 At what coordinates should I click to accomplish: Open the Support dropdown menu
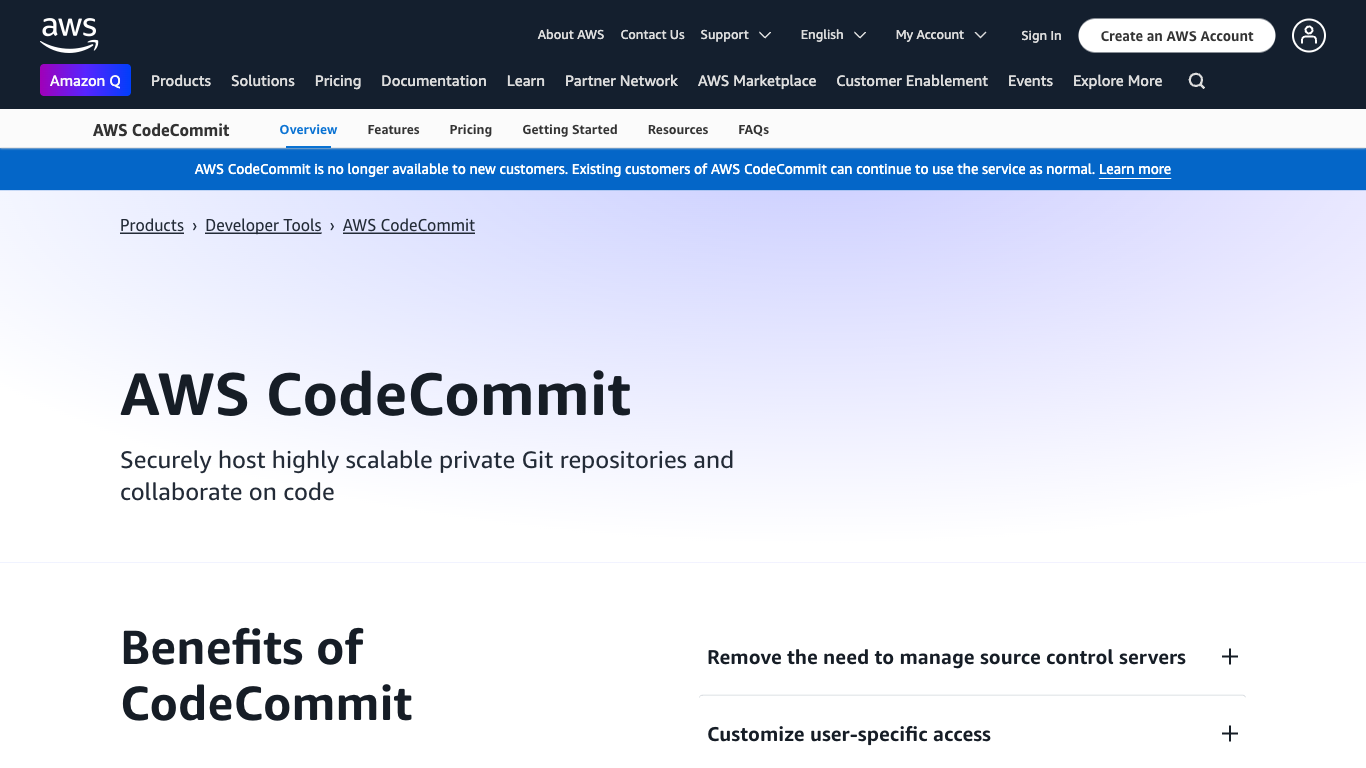(735, 35)
